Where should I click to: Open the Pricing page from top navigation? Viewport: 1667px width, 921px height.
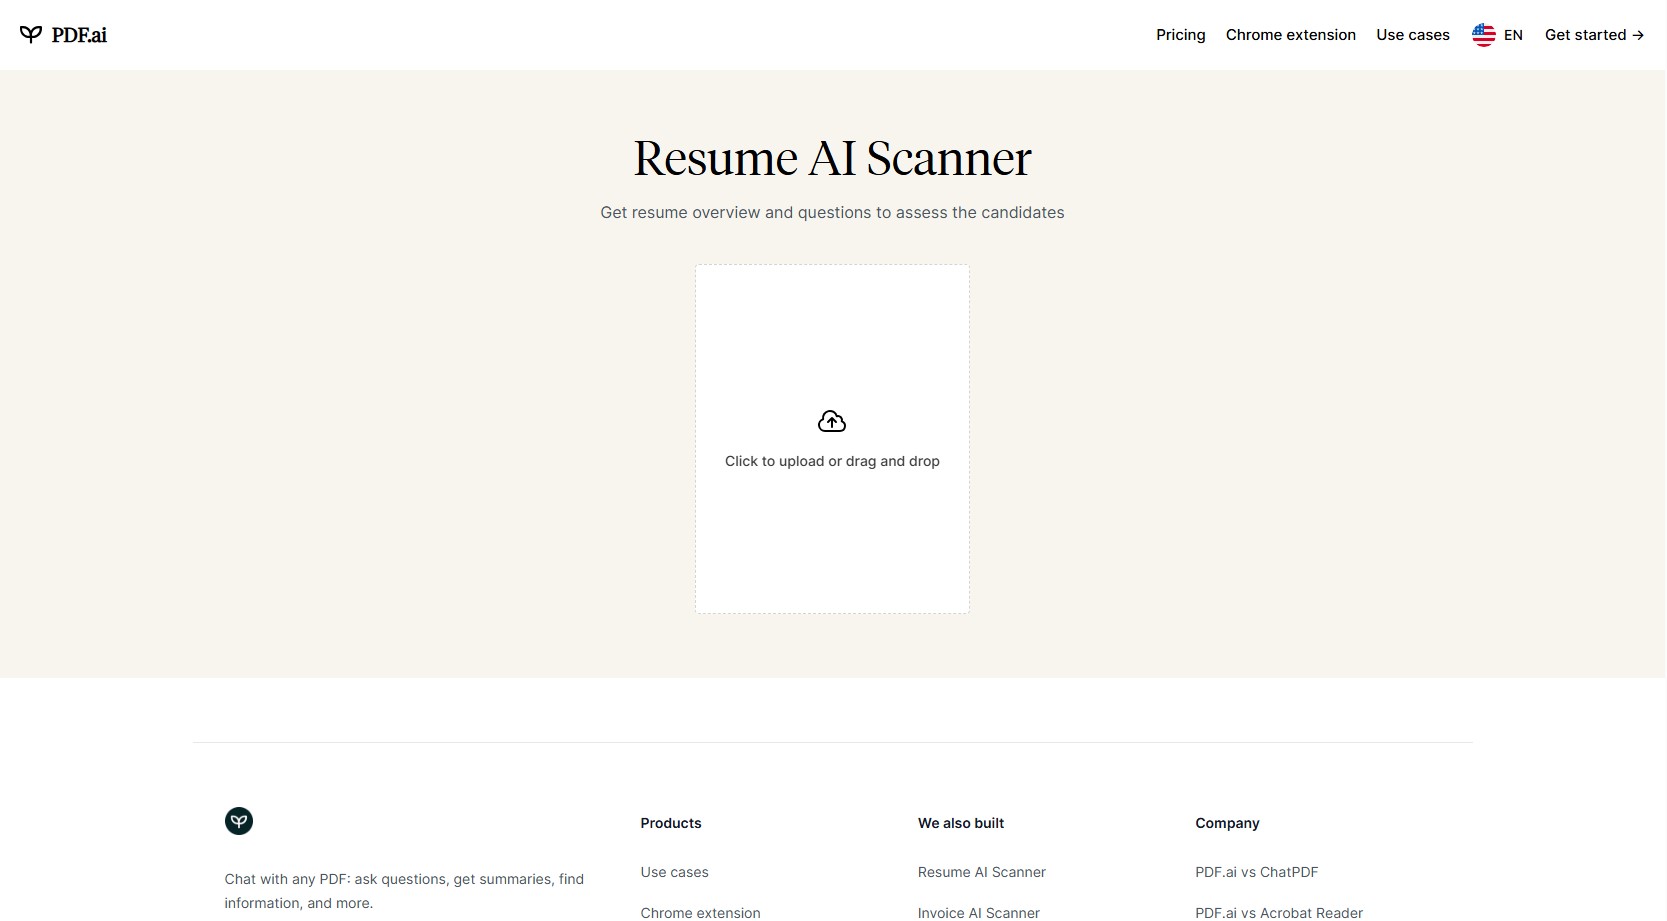[1180, 35]
